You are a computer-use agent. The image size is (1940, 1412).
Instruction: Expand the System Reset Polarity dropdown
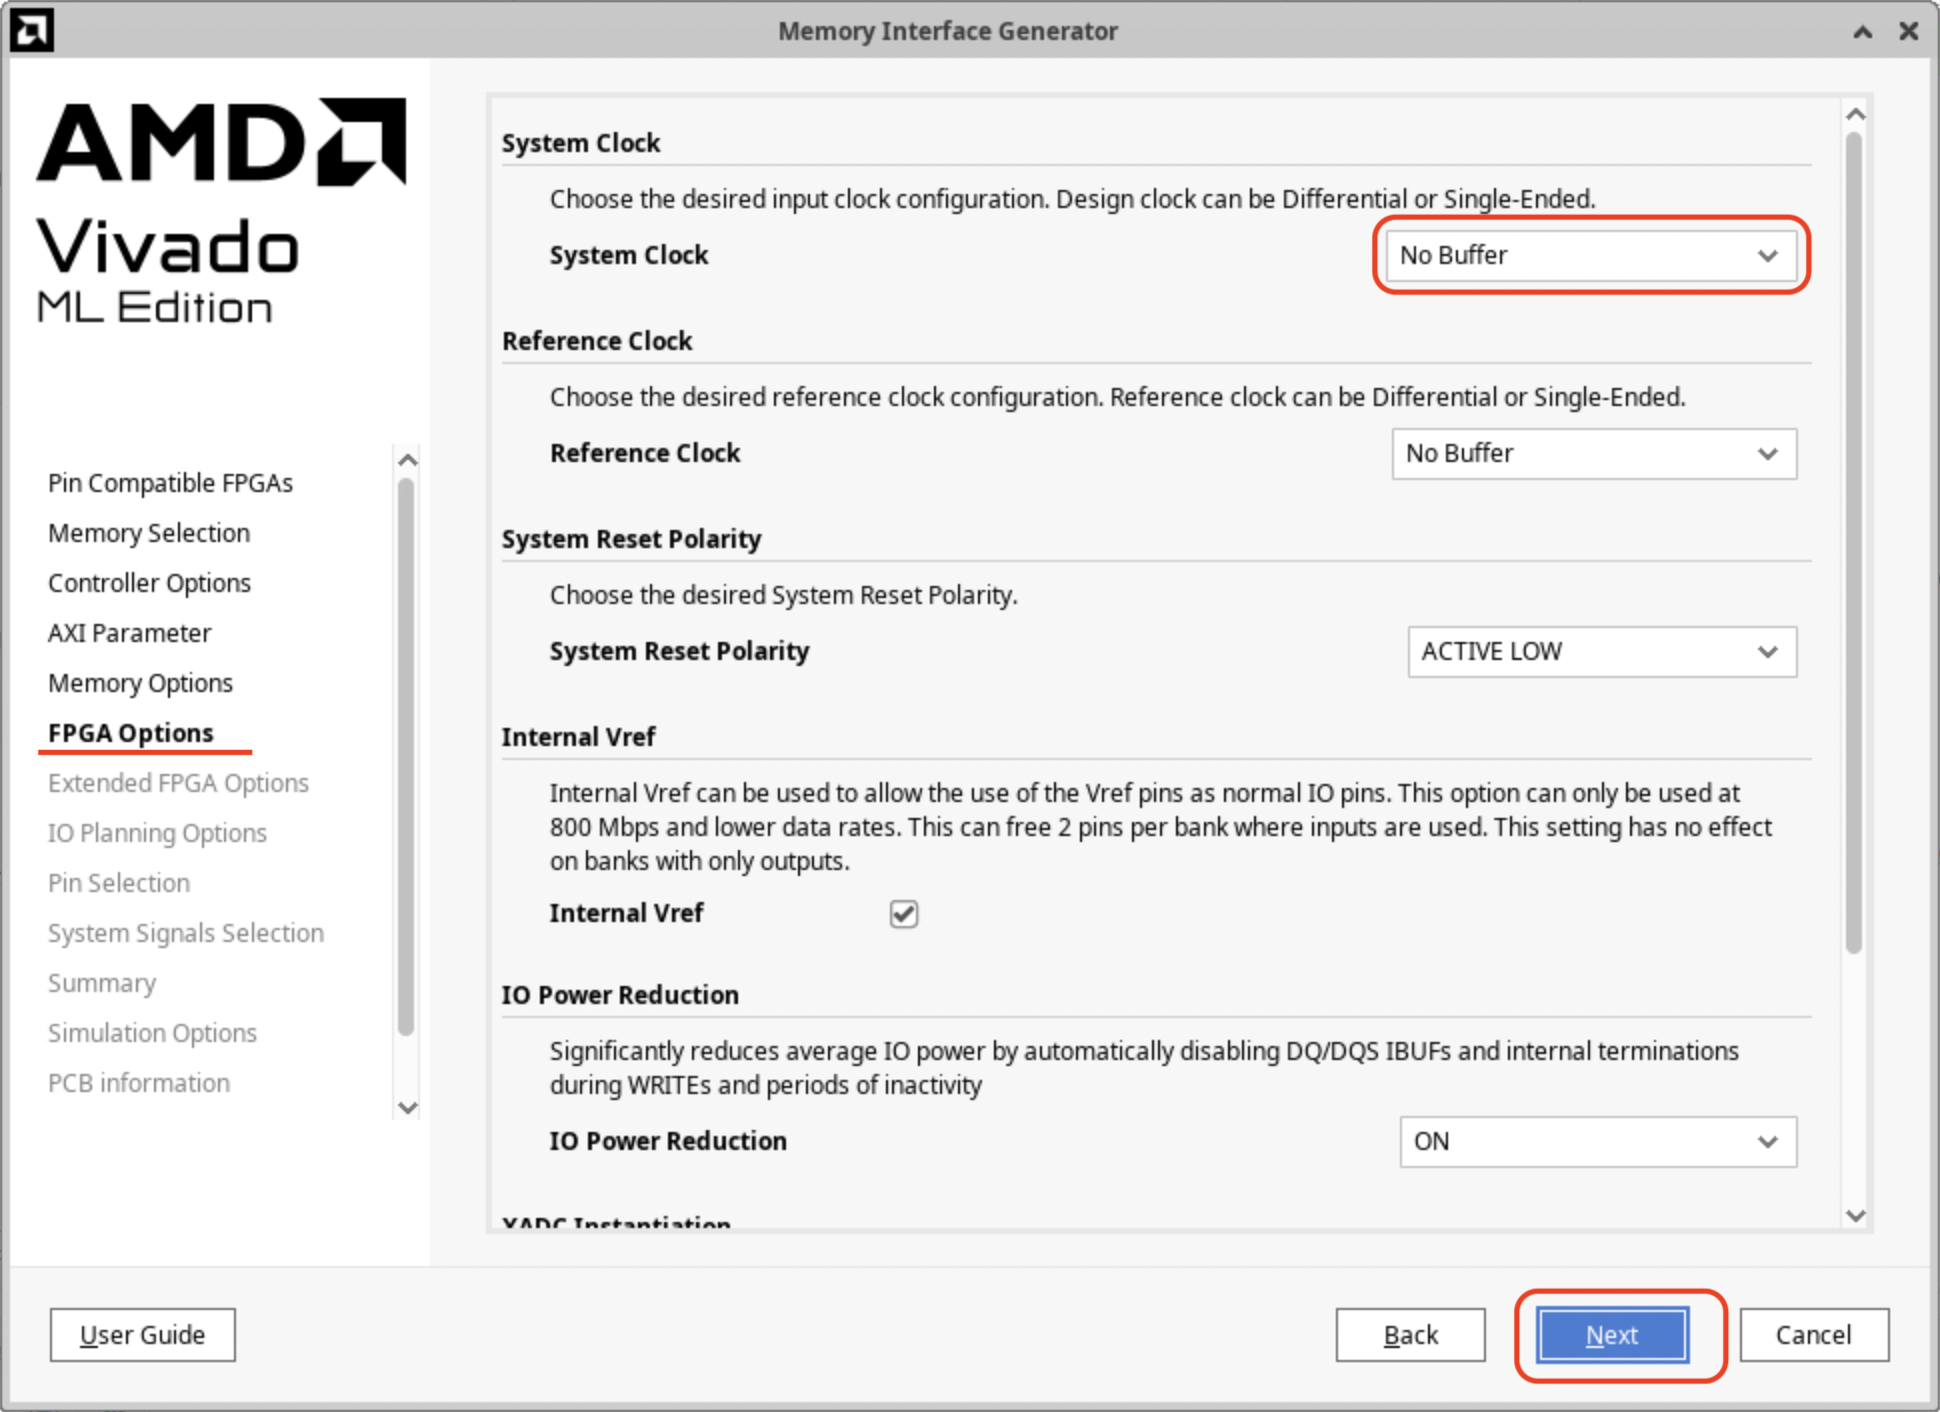tap(1601, 652)
